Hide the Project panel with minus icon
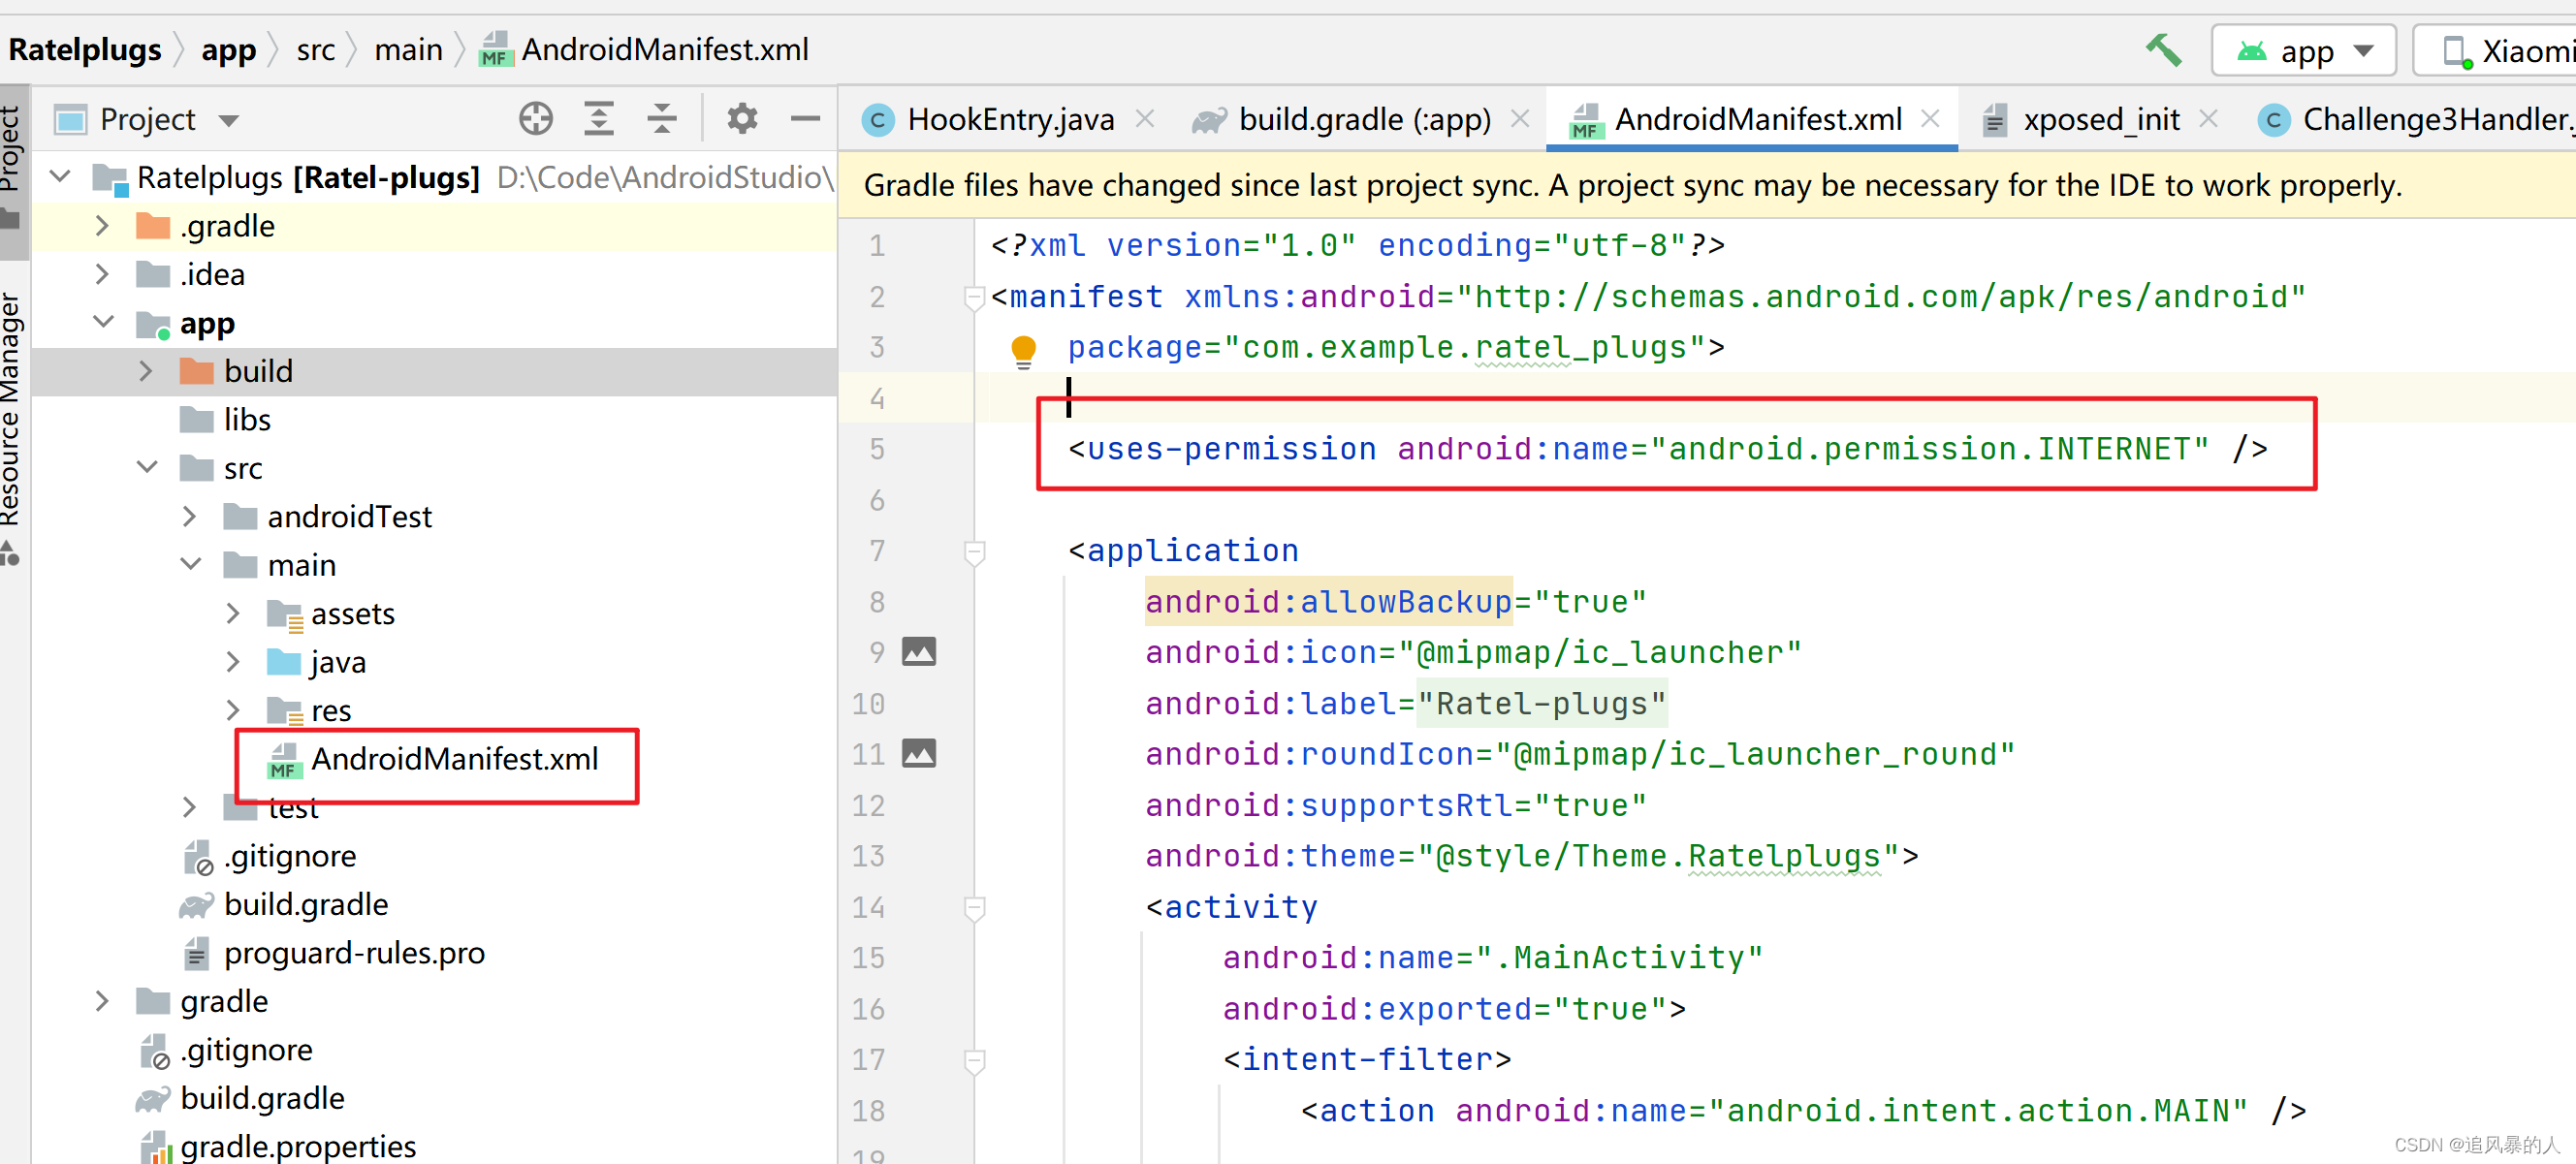 804,119
